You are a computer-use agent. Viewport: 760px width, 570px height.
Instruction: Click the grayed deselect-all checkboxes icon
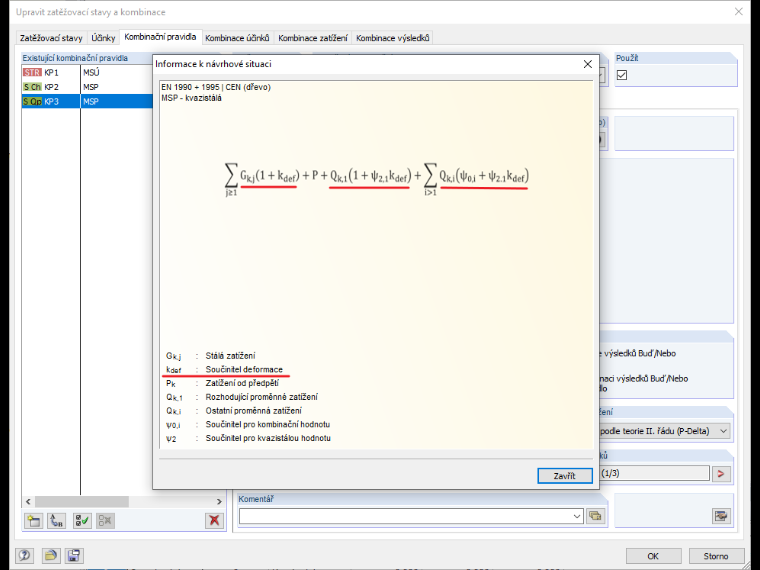(105, 521)
